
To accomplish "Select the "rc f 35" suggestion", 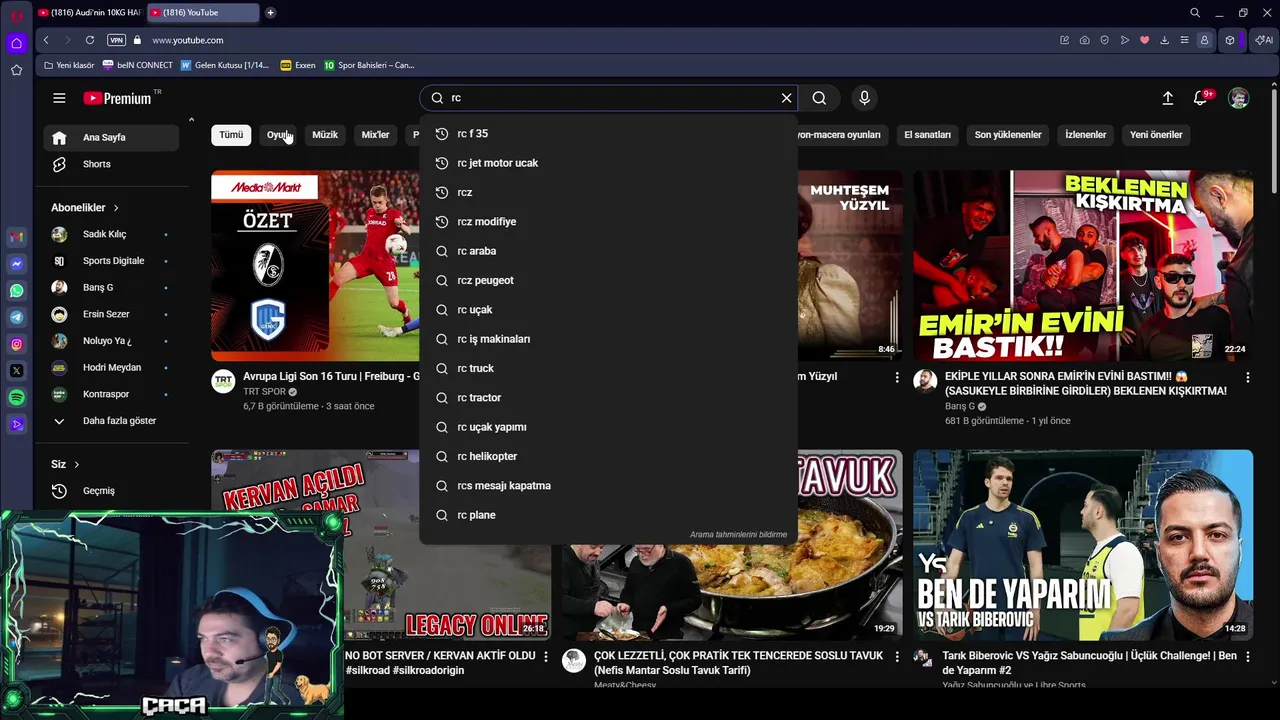I will coord(608,133).
